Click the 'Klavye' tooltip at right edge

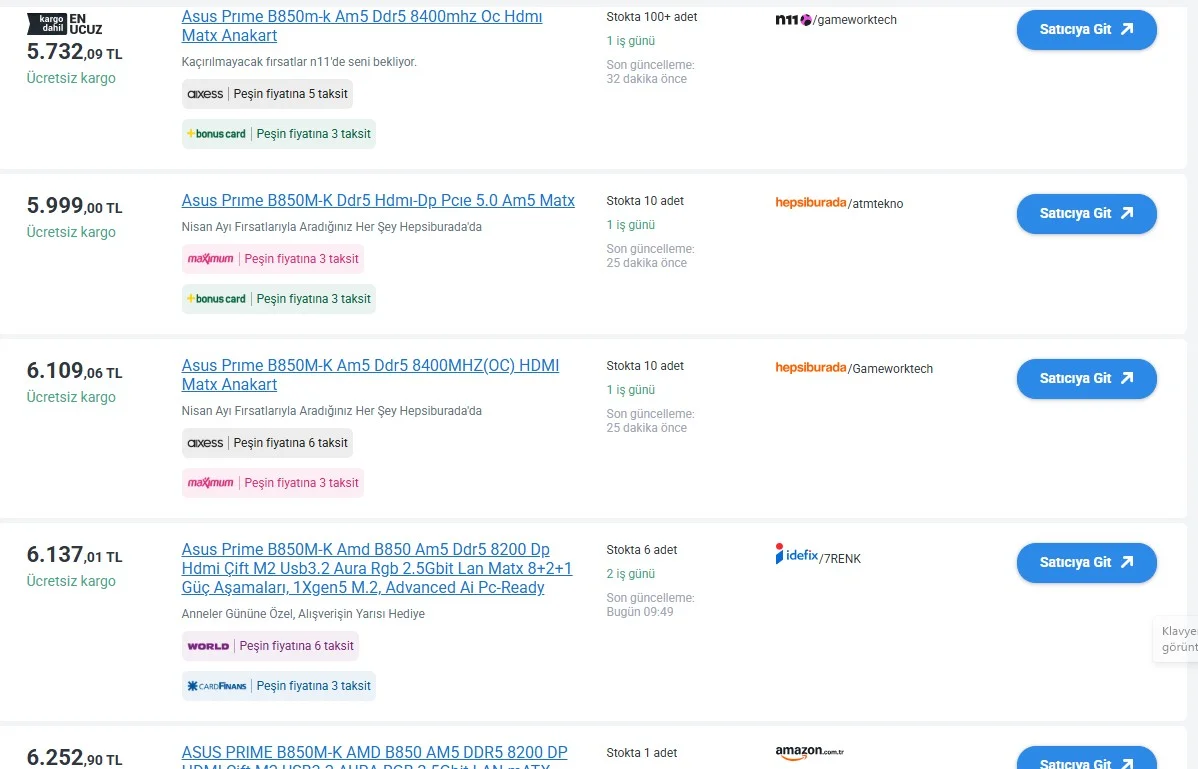(1176, 639)
